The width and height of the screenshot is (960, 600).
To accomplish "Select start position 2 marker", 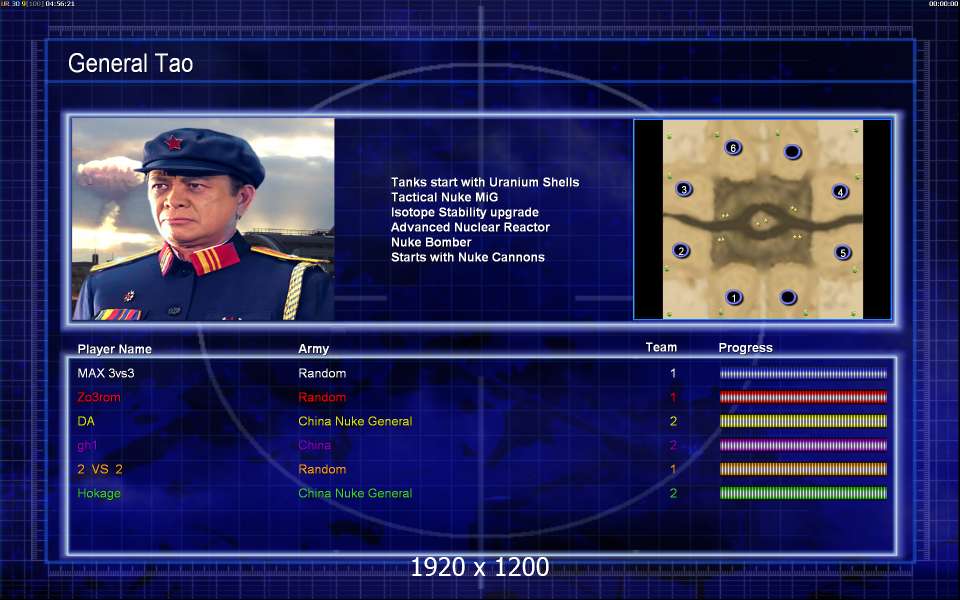I will click(681, 250).
